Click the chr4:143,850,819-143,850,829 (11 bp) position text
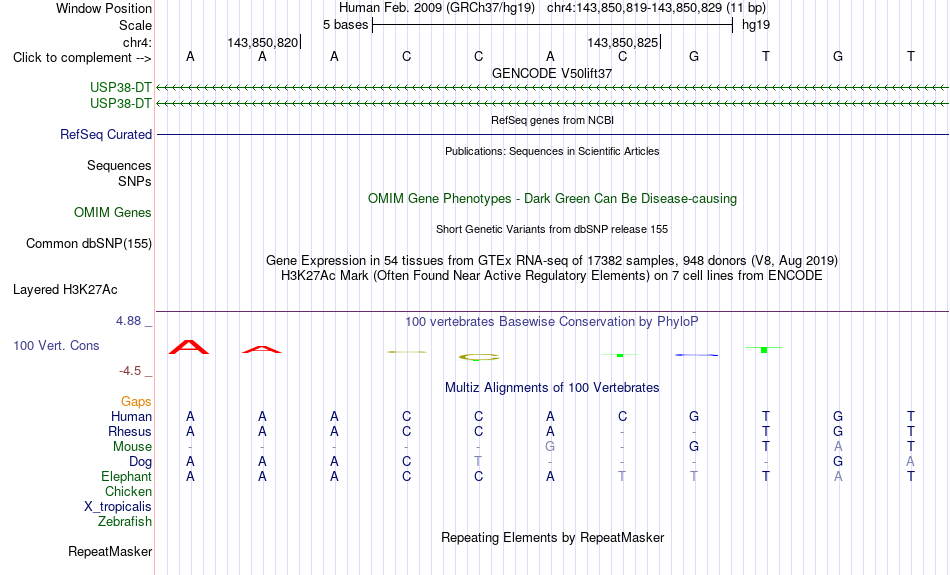This screenshot has width=950, height=575. (656, 8)
